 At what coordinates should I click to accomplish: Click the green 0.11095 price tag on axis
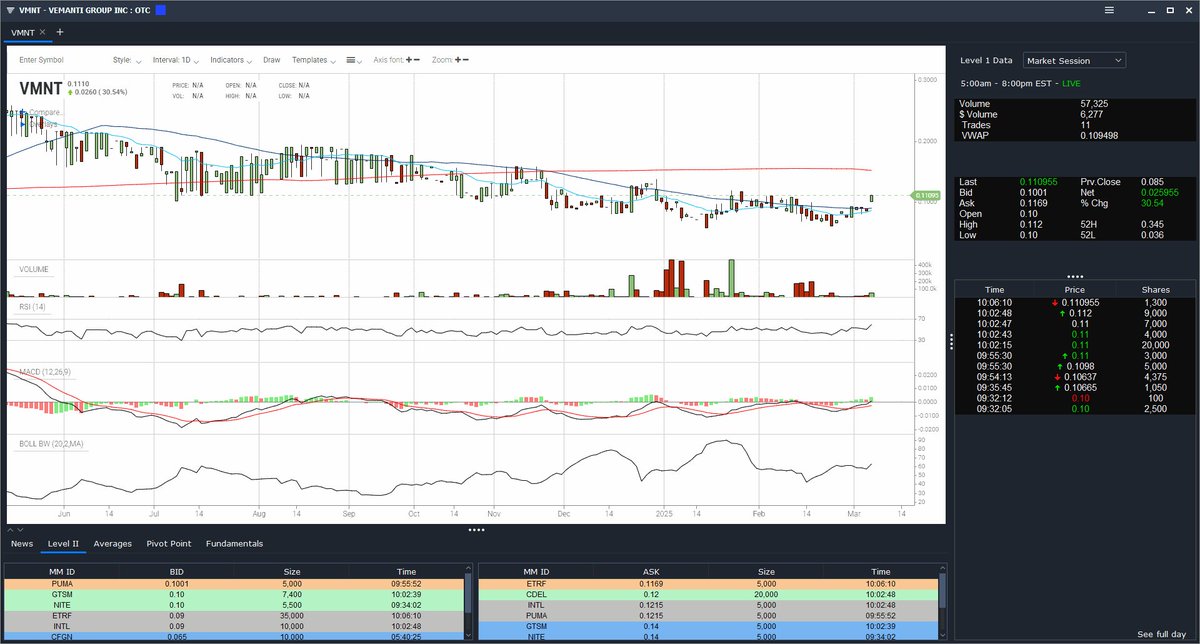coord(926,195)
